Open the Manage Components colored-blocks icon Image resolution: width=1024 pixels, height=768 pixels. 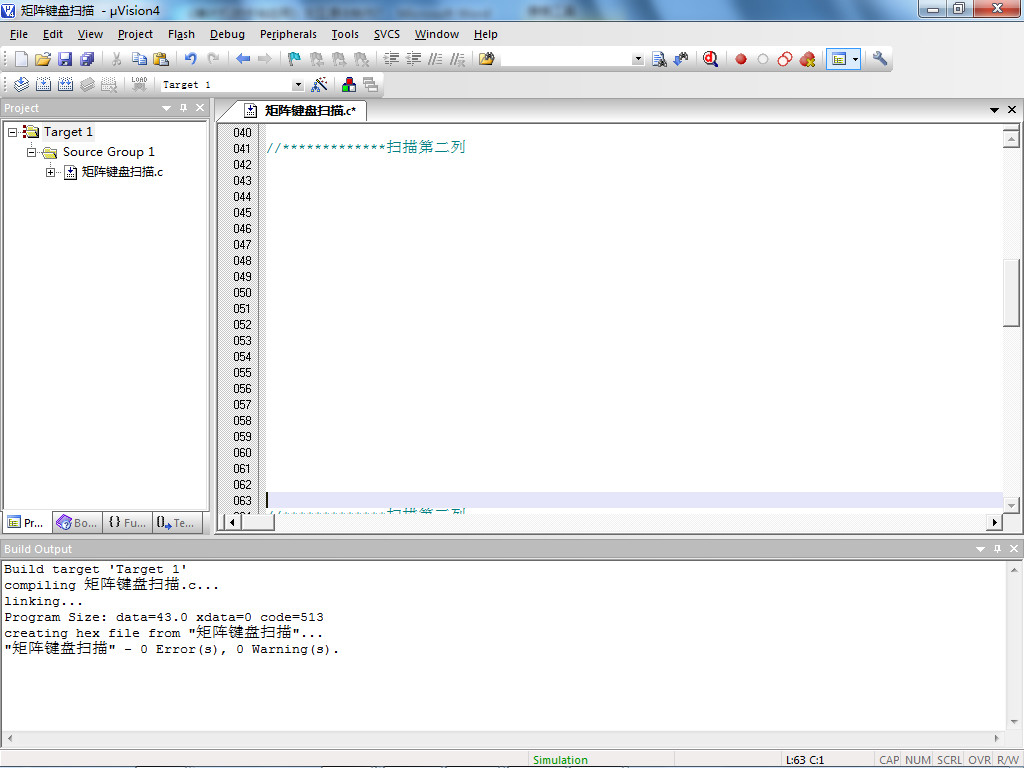click(349, 84)
